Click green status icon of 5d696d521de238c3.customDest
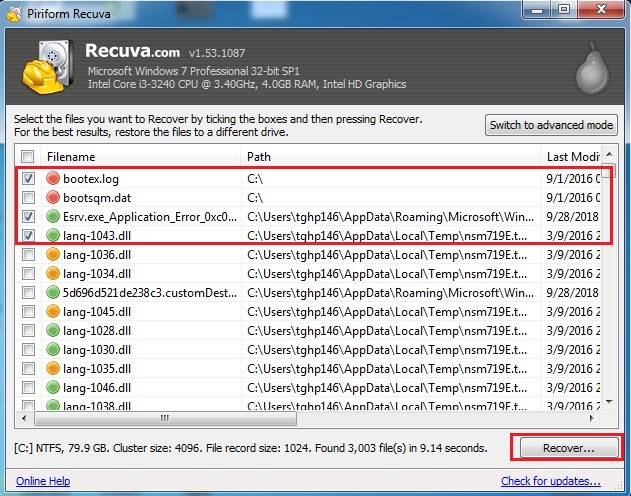Viewport: 631px width, 496px height. click(x=53, y=292)
